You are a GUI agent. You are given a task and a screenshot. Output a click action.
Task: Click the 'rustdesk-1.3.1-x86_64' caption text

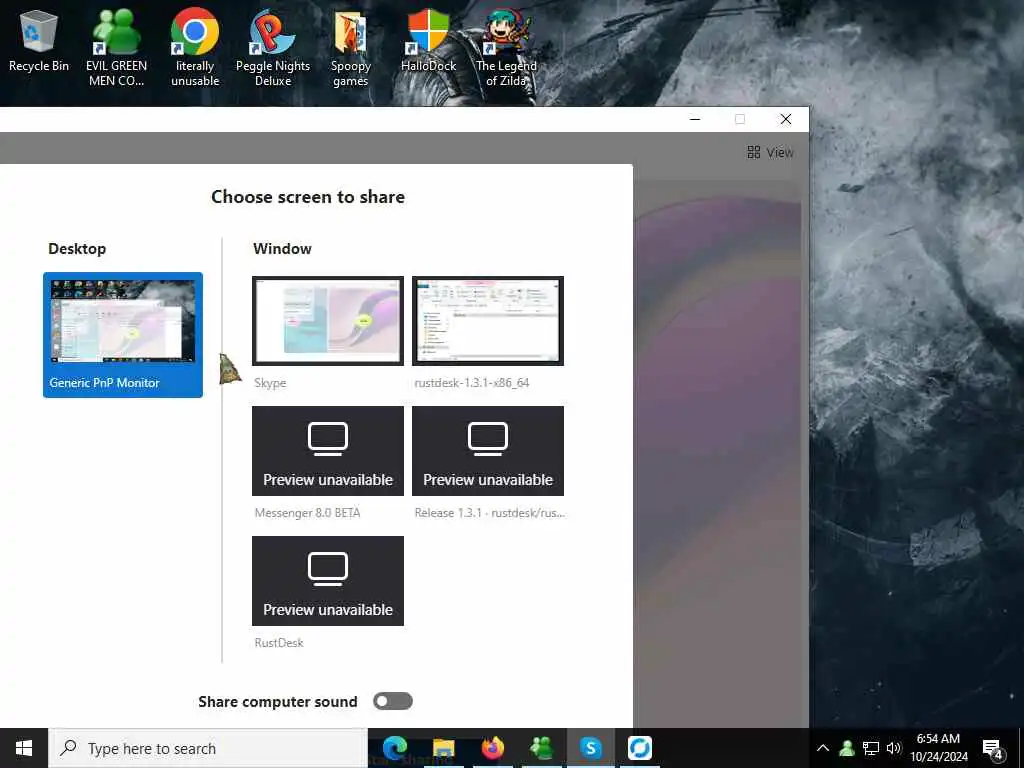coord(472,383)
